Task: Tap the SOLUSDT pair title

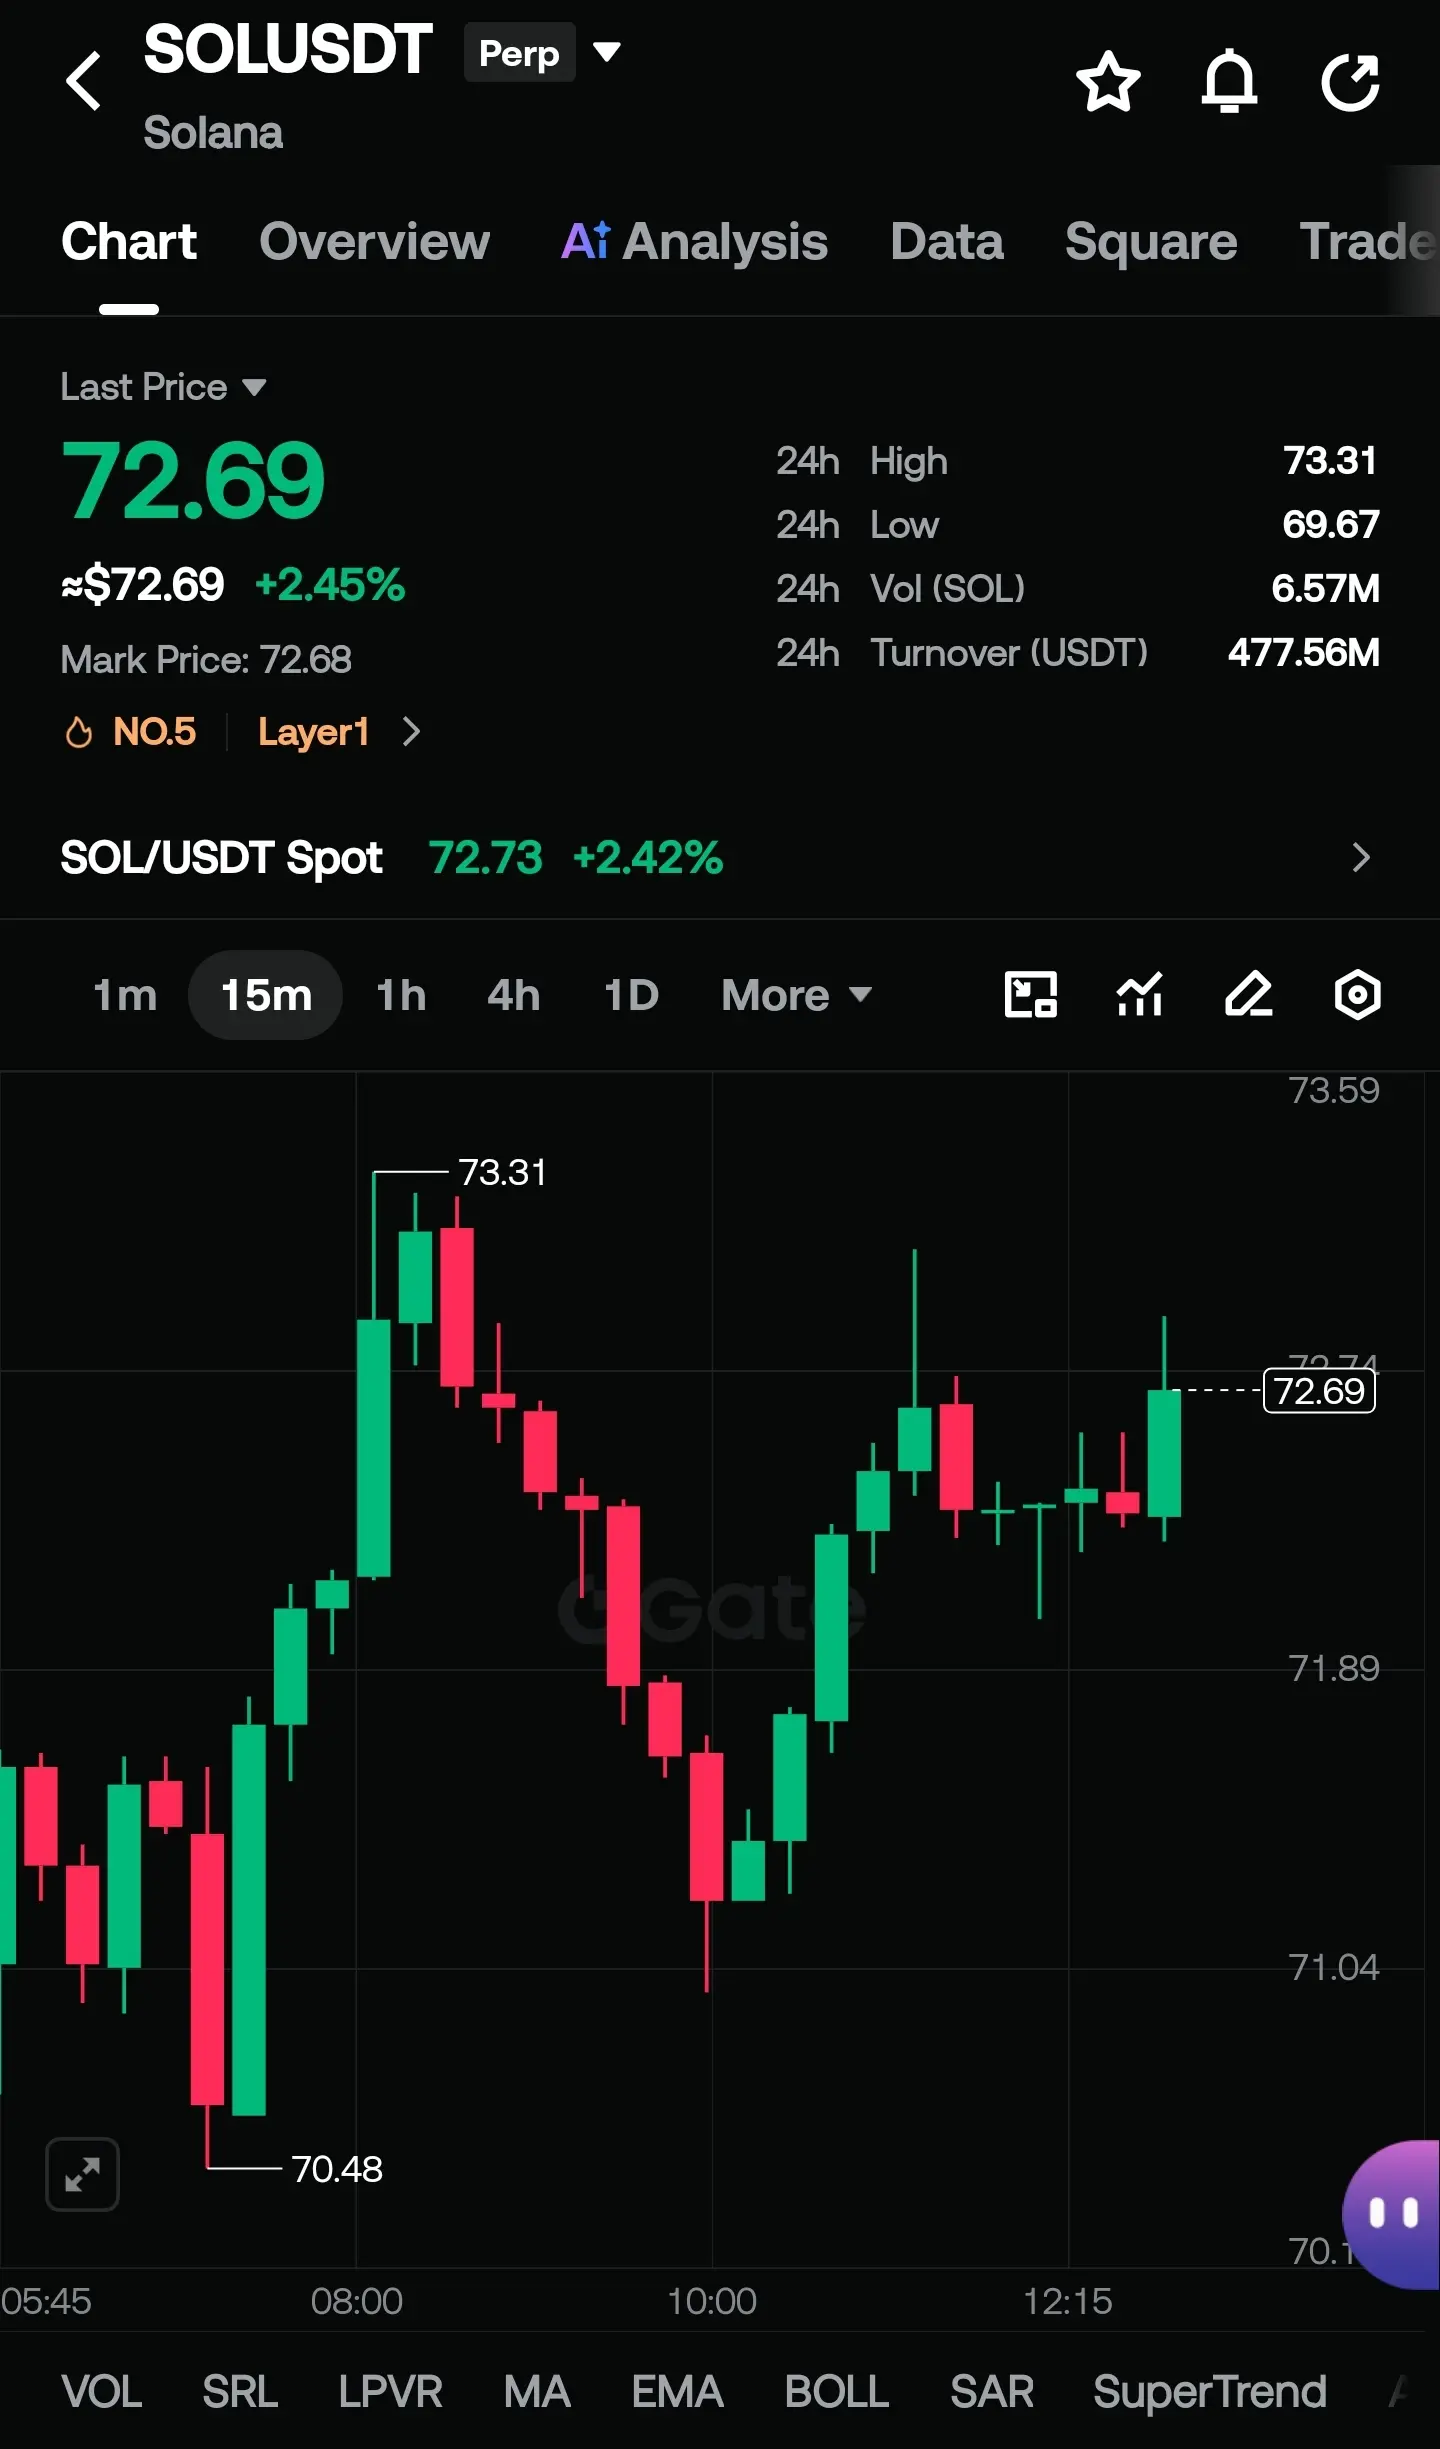Action: (x=288, y=50)
